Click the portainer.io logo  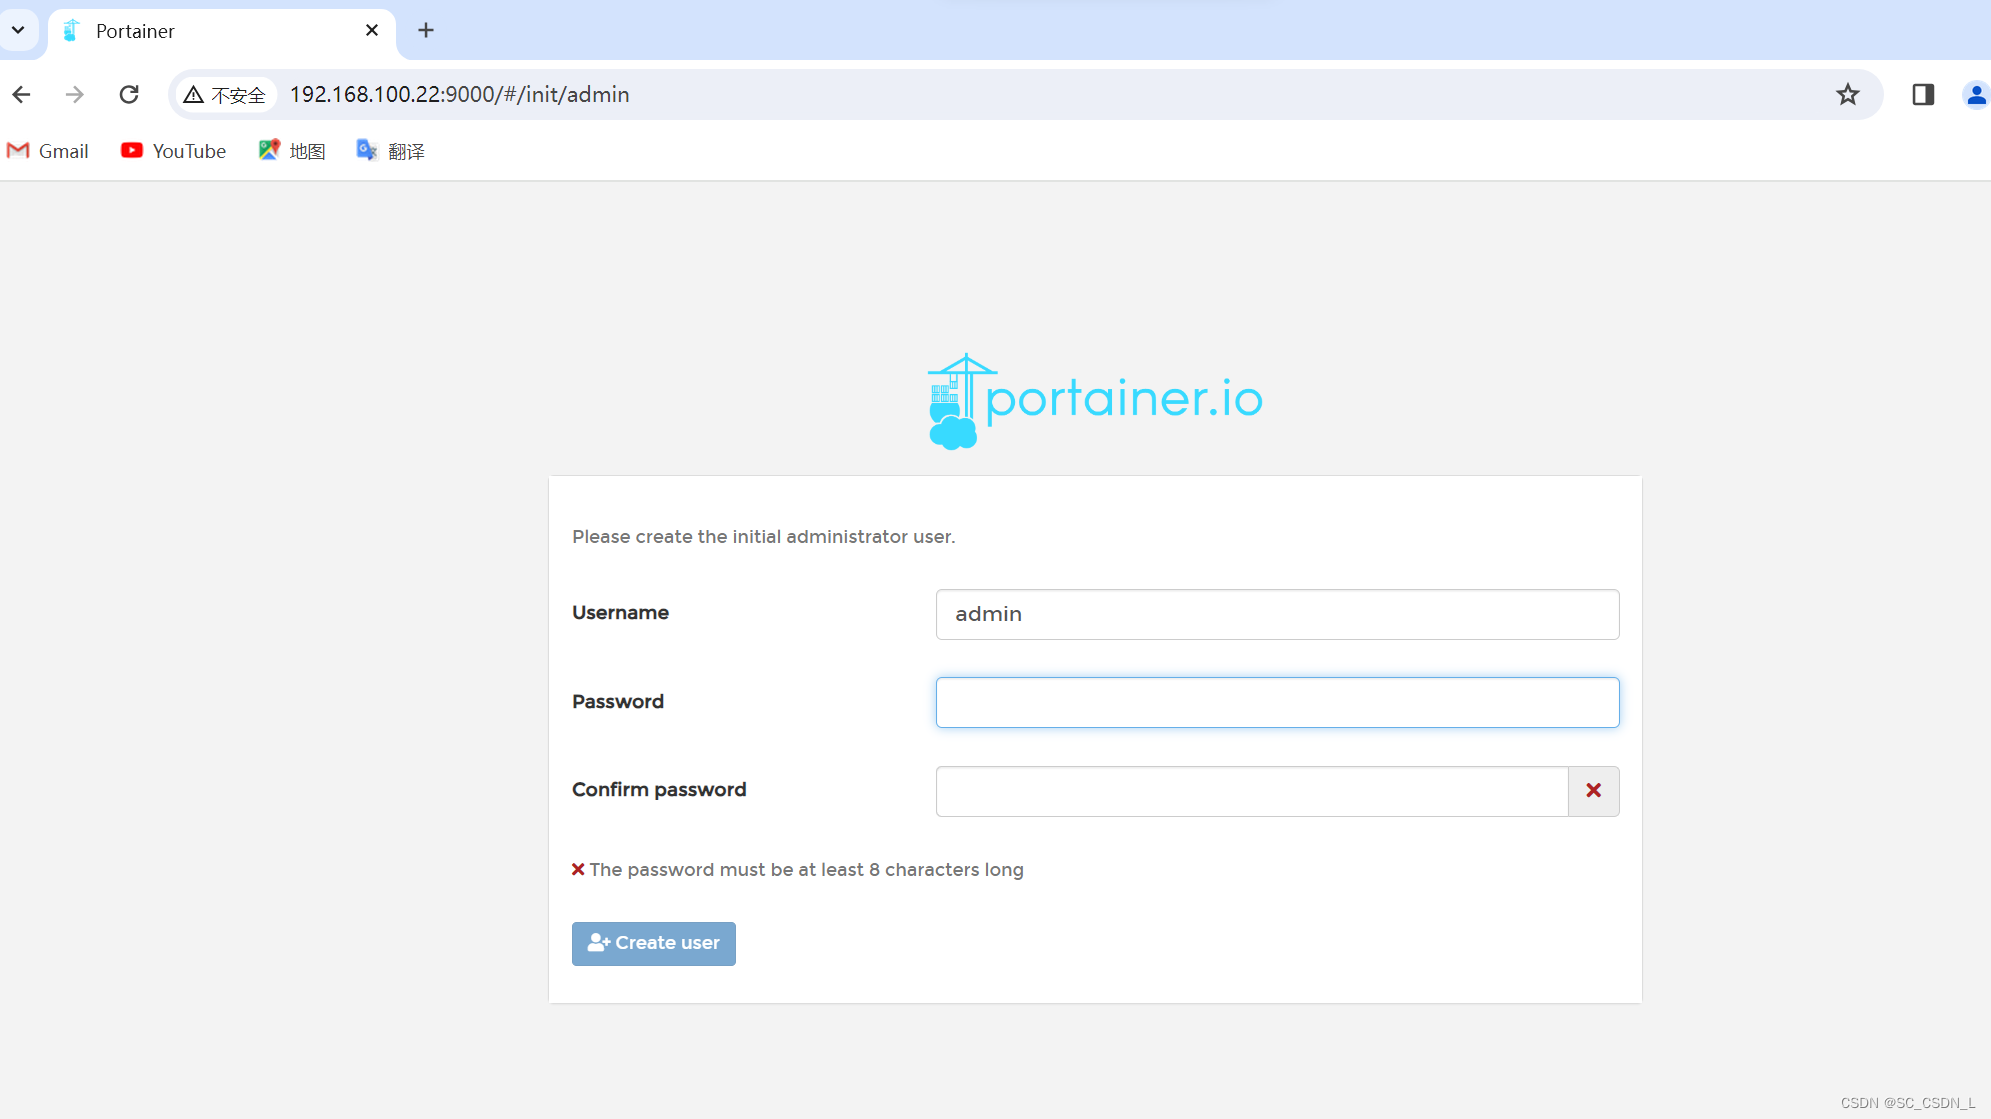pyautogui.click(x=1095, y=401)
